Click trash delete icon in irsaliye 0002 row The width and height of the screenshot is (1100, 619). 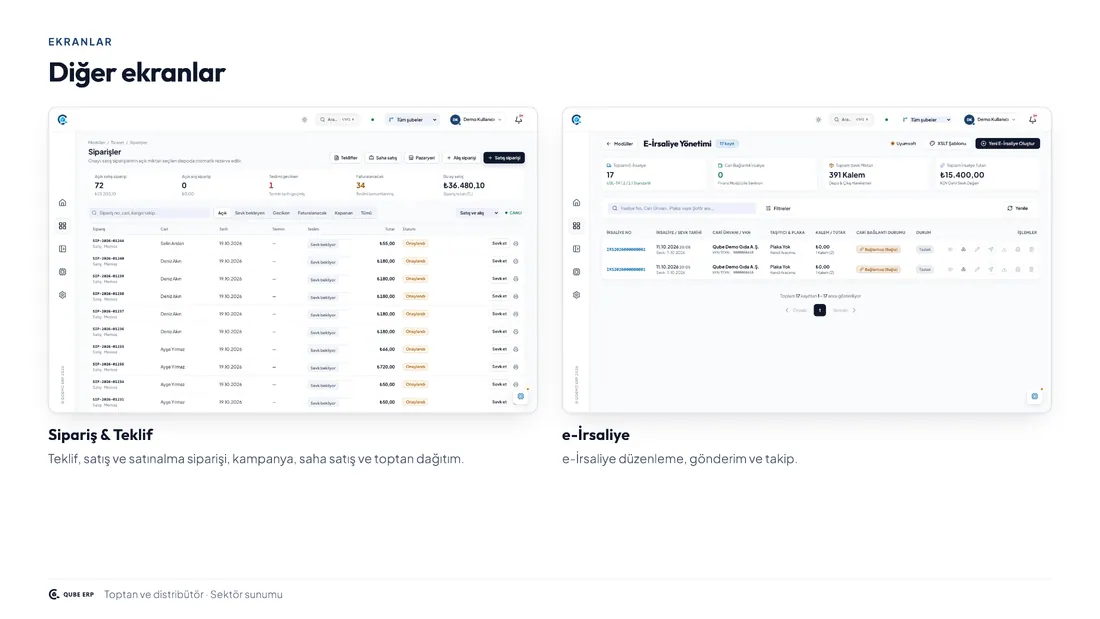coord(1031,250)
